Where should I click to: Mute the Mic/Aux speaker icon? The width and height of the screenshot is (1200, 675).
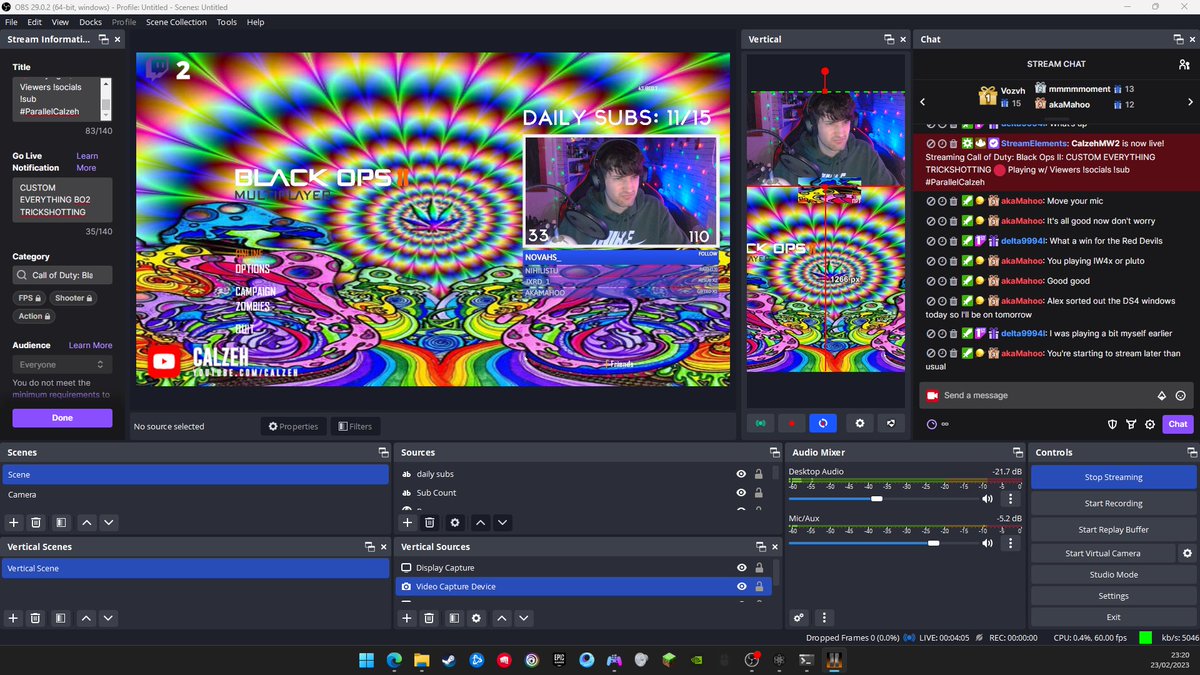pyautogui.click(x=987, y=543)
